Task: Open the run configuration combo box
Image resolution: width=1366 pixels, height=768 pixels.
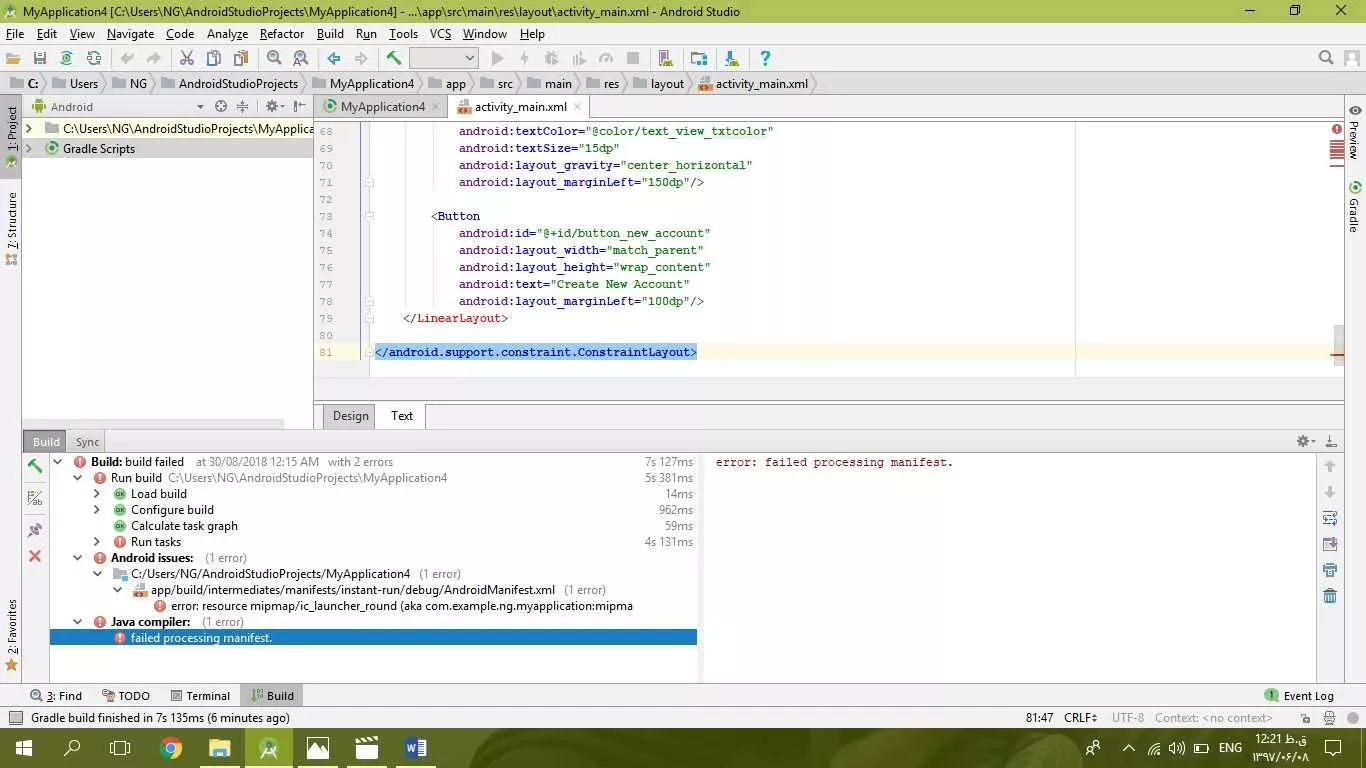Action: (443, 59)
